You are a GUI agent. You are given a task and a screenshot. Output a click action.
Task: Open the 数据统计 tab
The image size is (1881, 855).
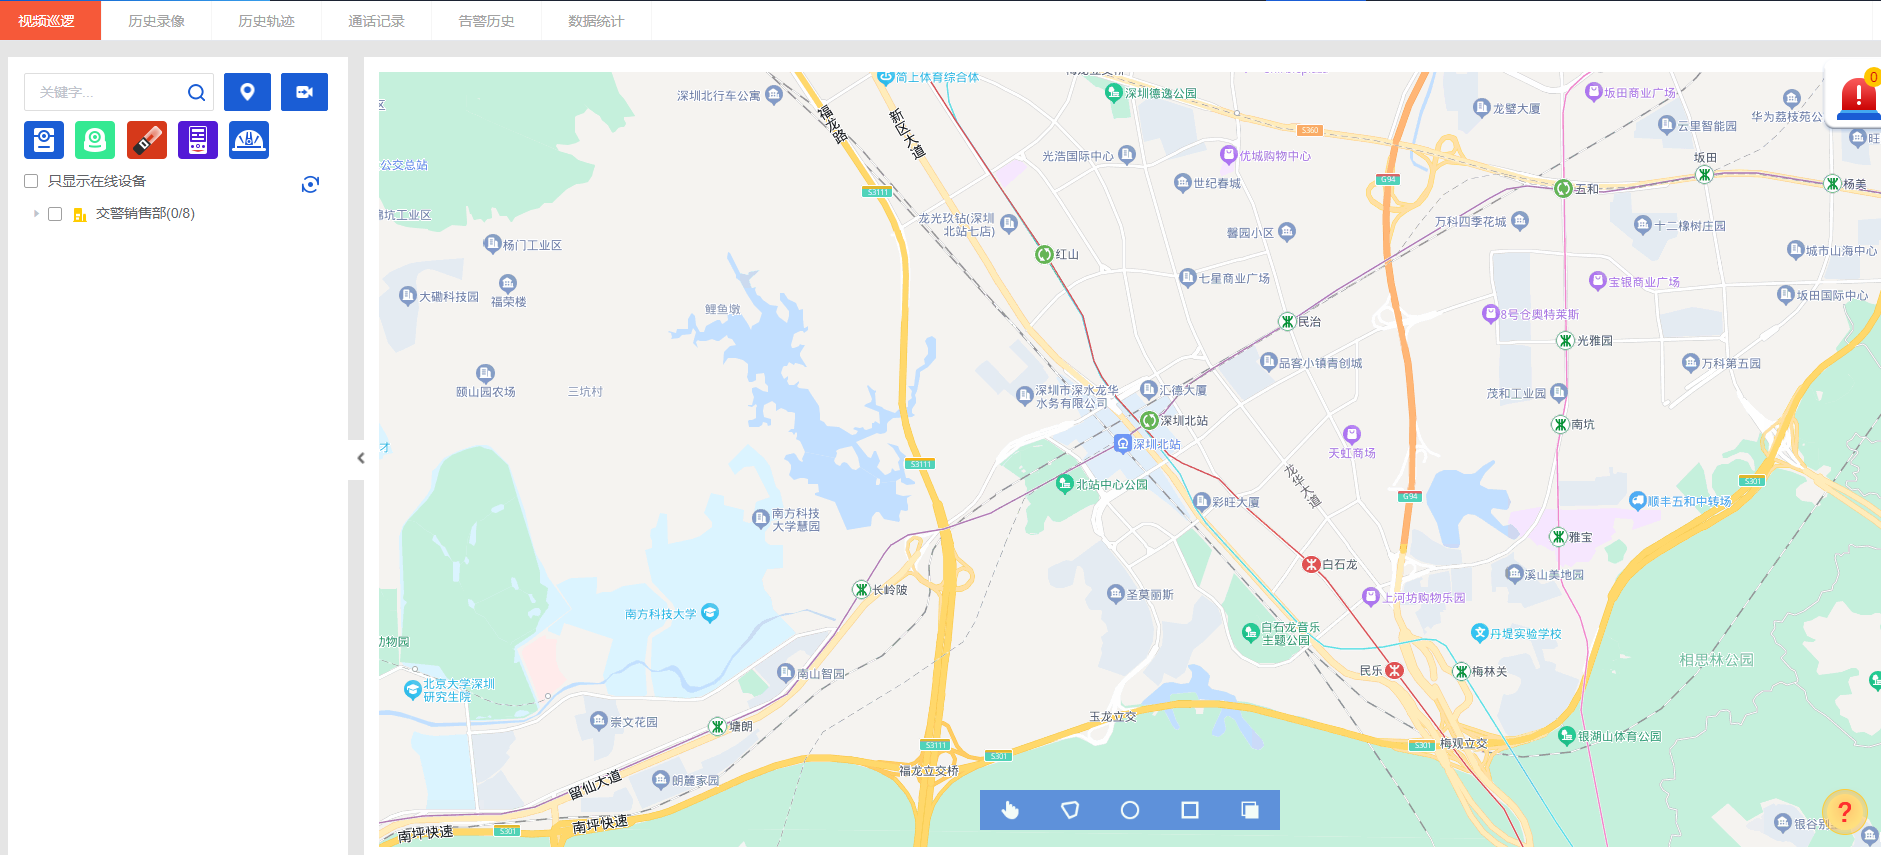pyautogui.click(x=596, y=21)
